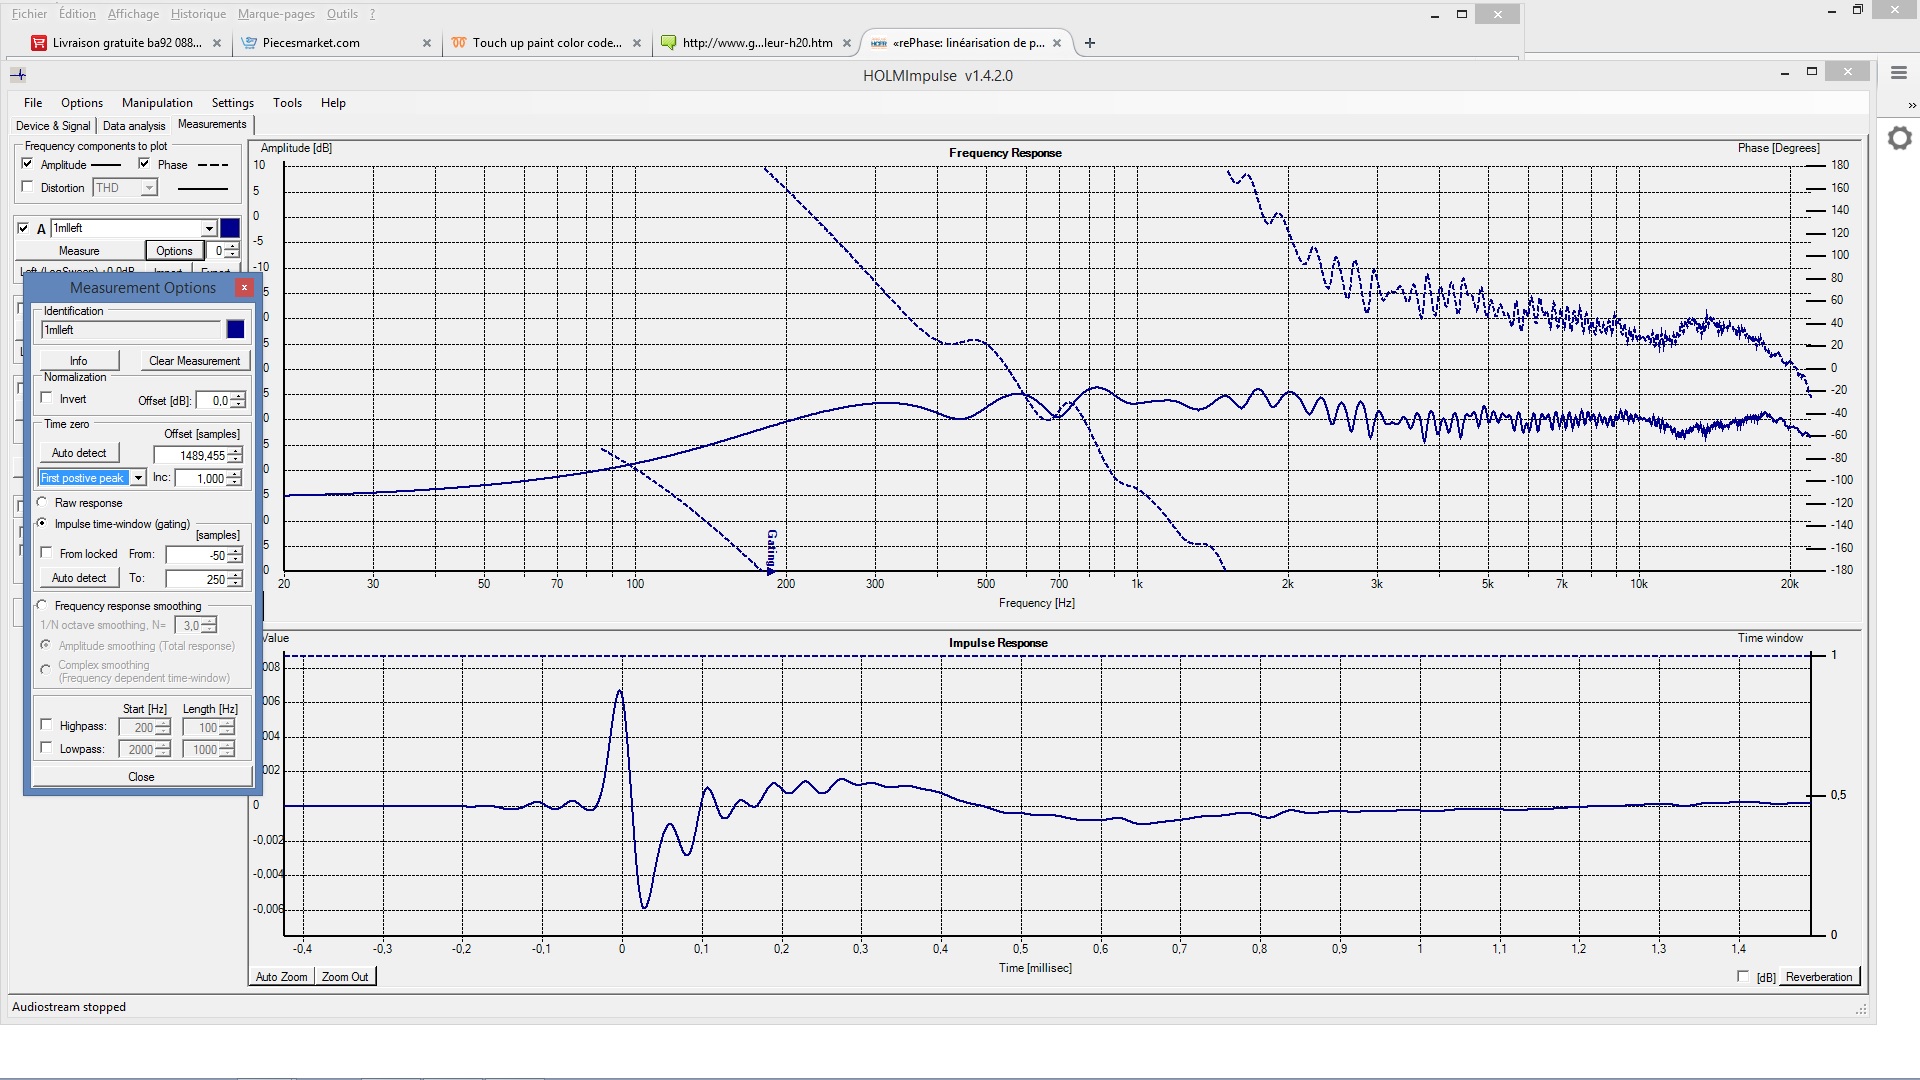The width and height of the screenshot is (1920, 1080).
Task: Select Frequency response smoothing radio
Action: [42, 605]
